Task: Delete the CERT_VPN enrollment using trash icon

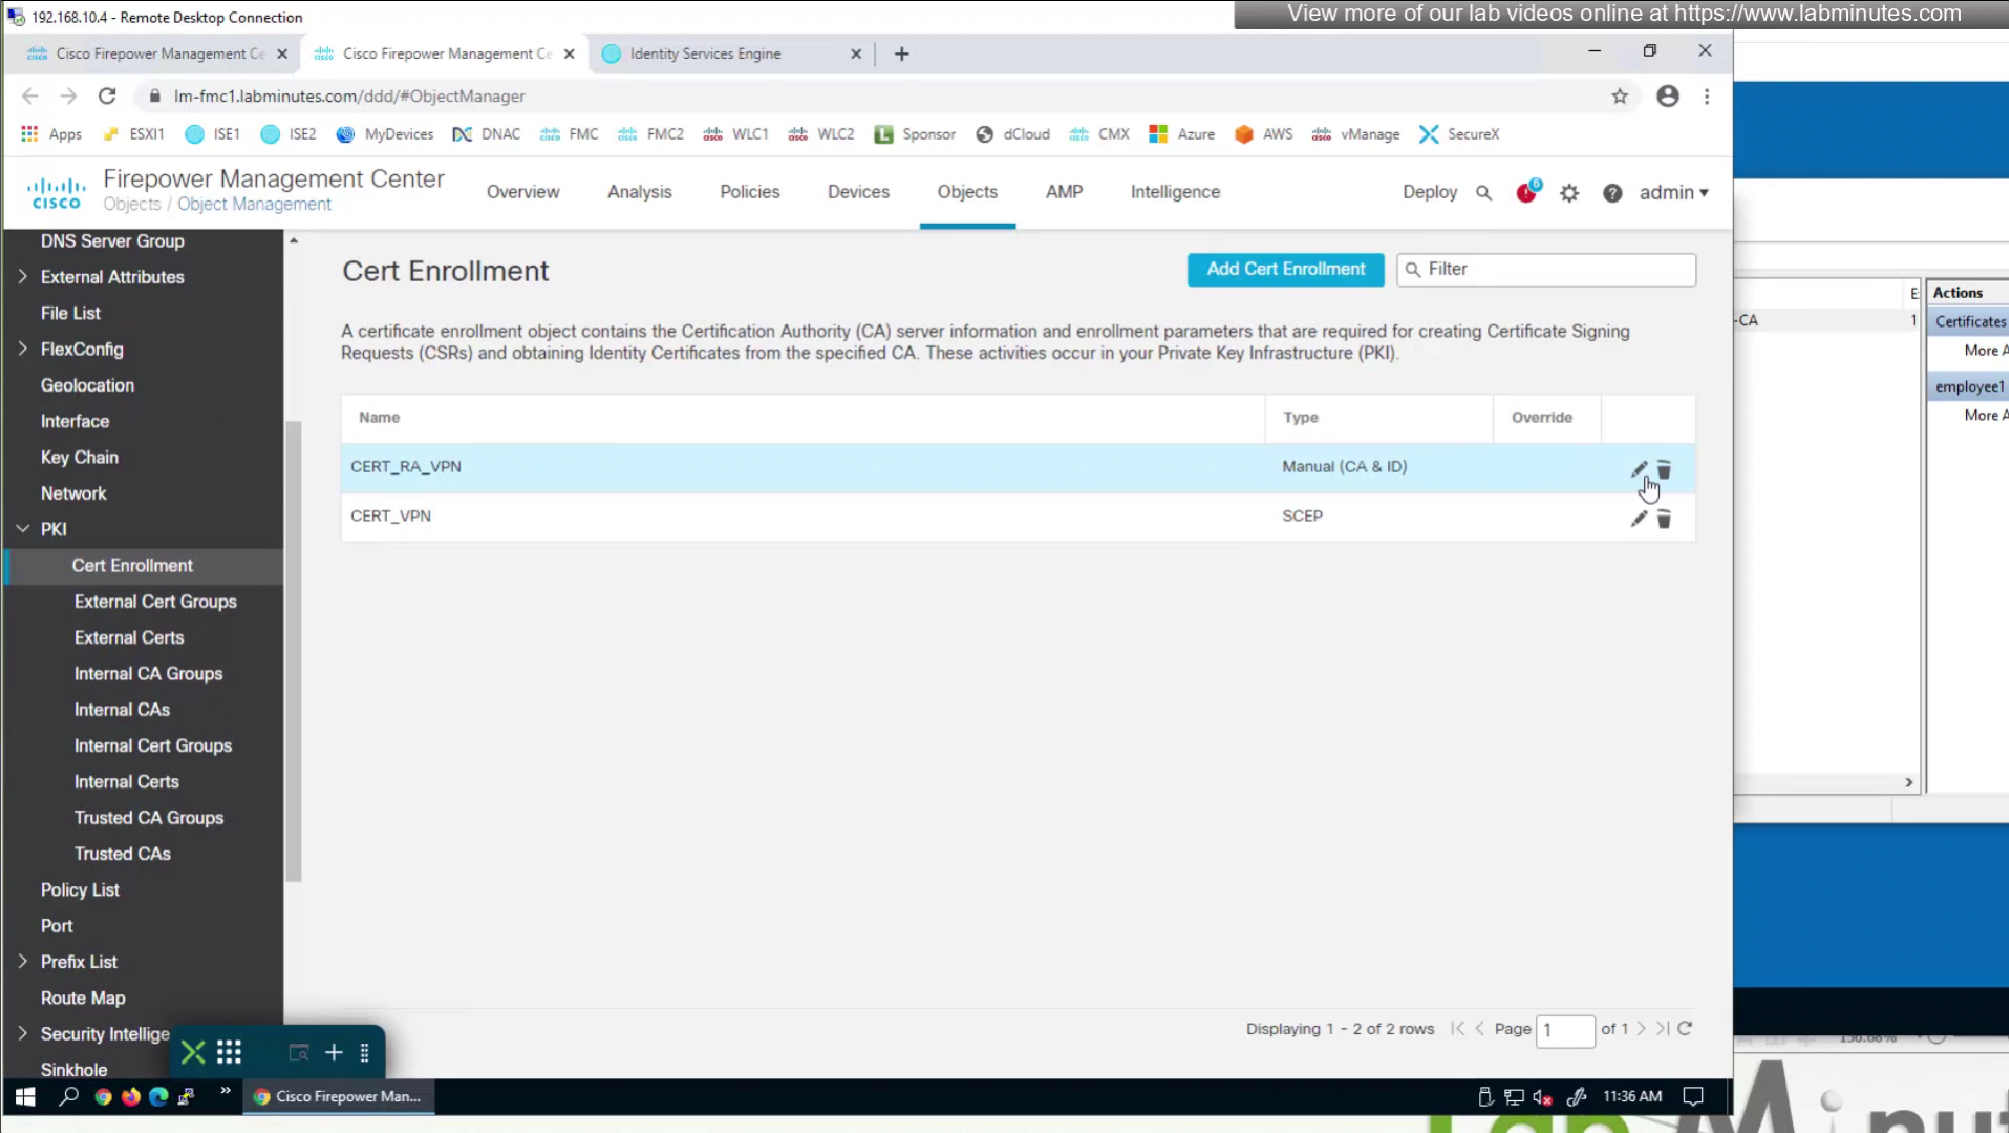Action: point(1664,519)
